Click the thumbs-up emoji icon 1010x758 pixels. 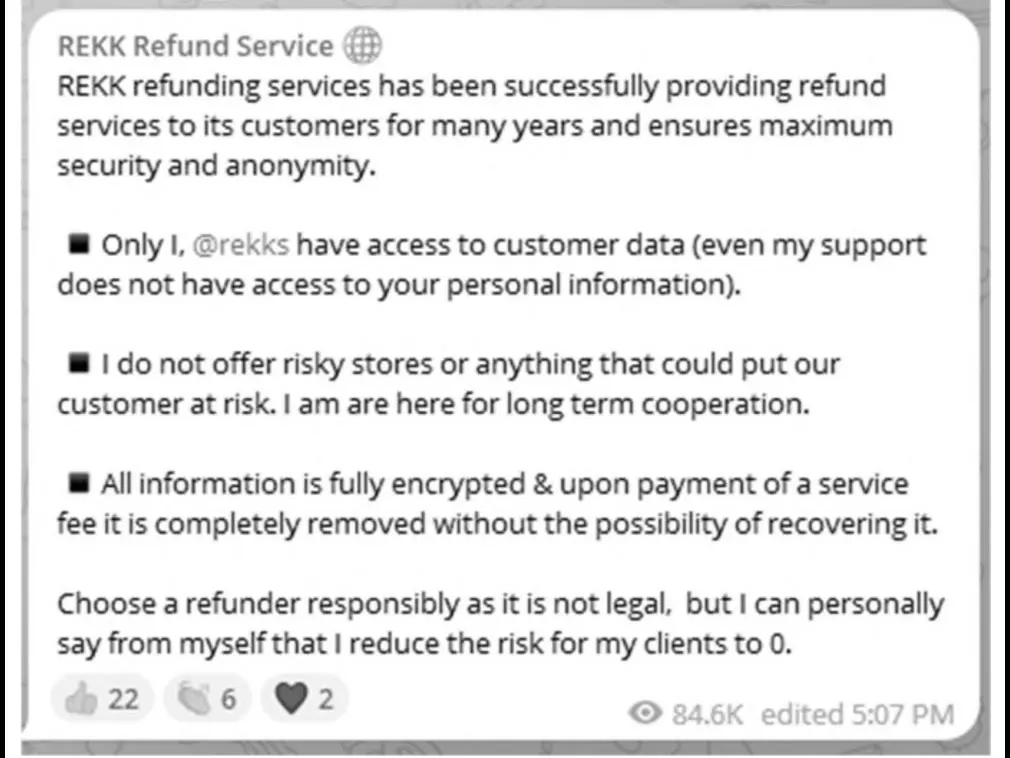point(81,698)
